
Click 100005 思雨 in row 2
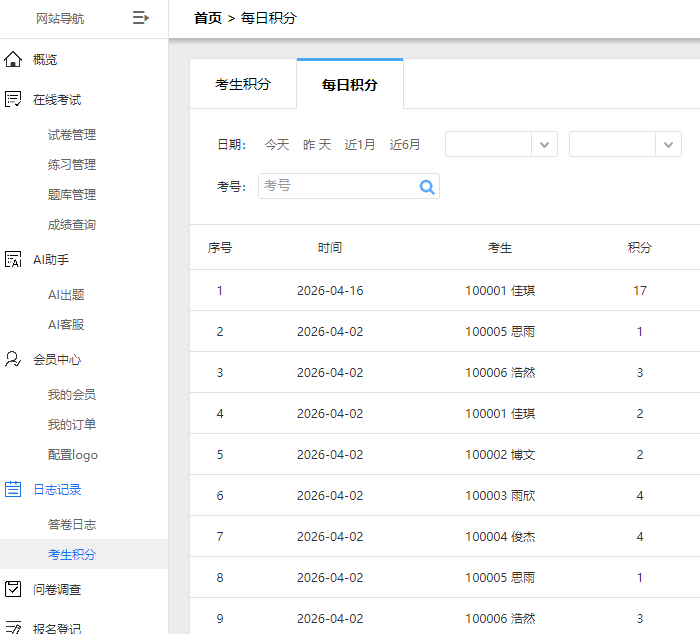point(500,332)
